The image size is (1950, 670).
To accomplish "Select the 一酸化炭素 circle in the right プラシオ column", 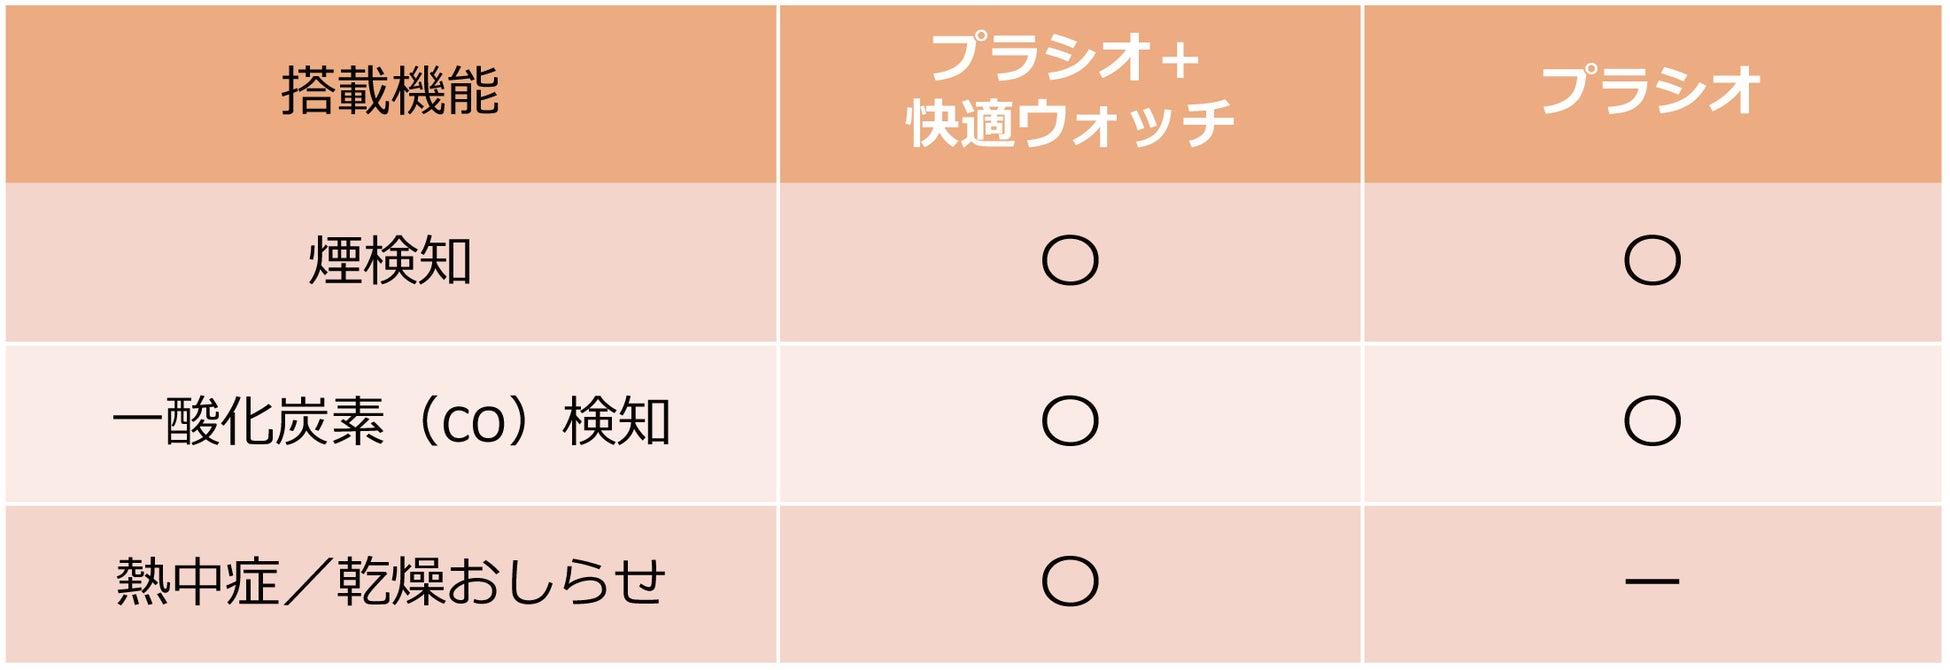I will point(1652,421).
